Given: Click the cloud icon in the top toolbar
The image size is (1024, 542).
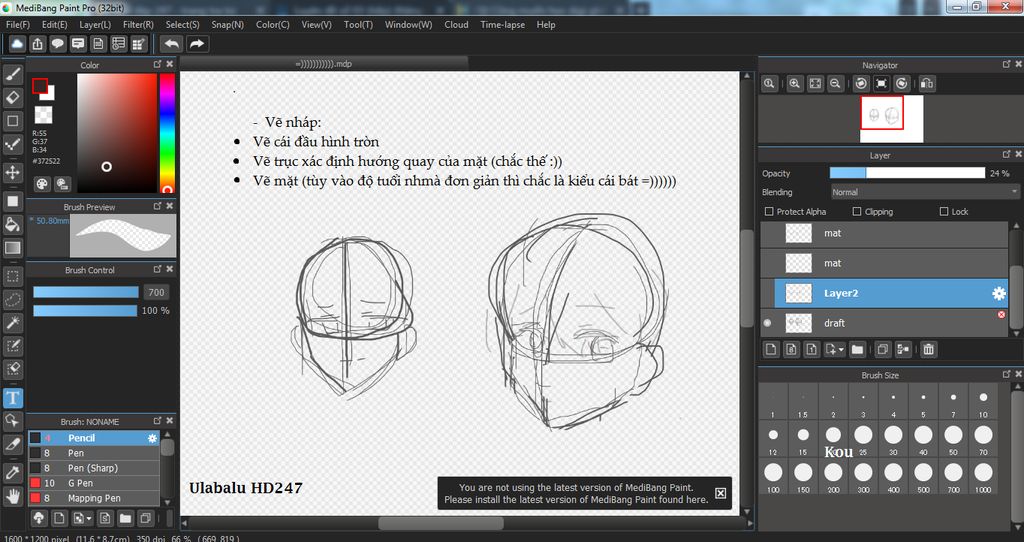Looking at the screenshot, I should 17,44.
